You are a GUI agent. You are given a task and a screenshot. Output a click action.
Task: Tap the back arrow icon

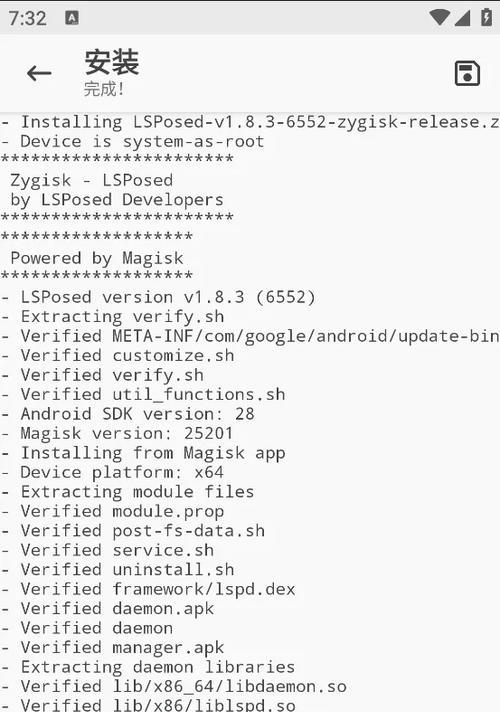coord(39,73)
